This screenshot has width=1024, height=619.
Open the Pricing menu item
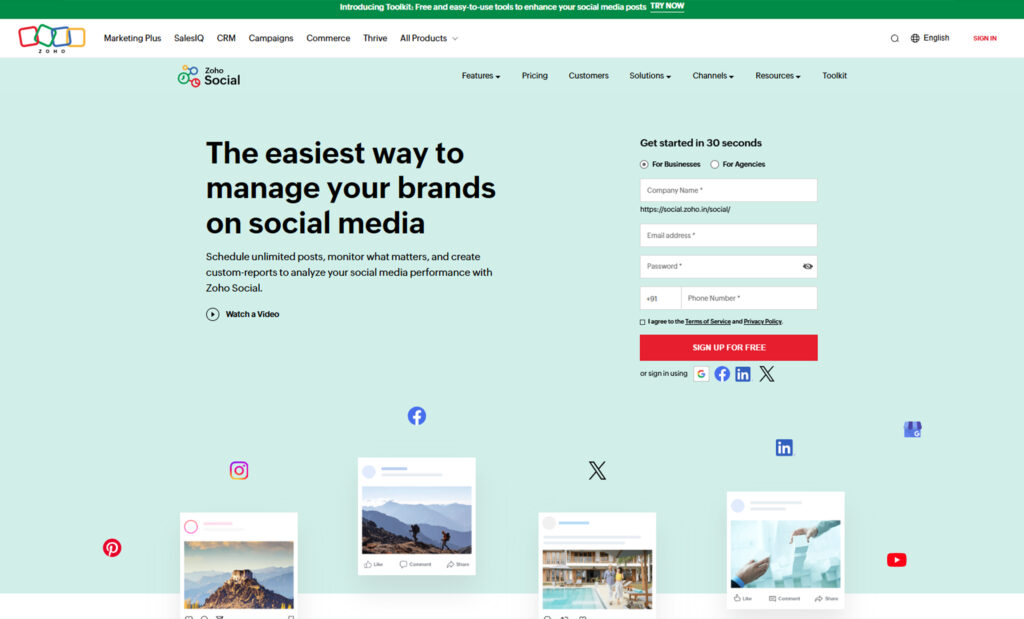pyautogui.click(x=534, y=76)
